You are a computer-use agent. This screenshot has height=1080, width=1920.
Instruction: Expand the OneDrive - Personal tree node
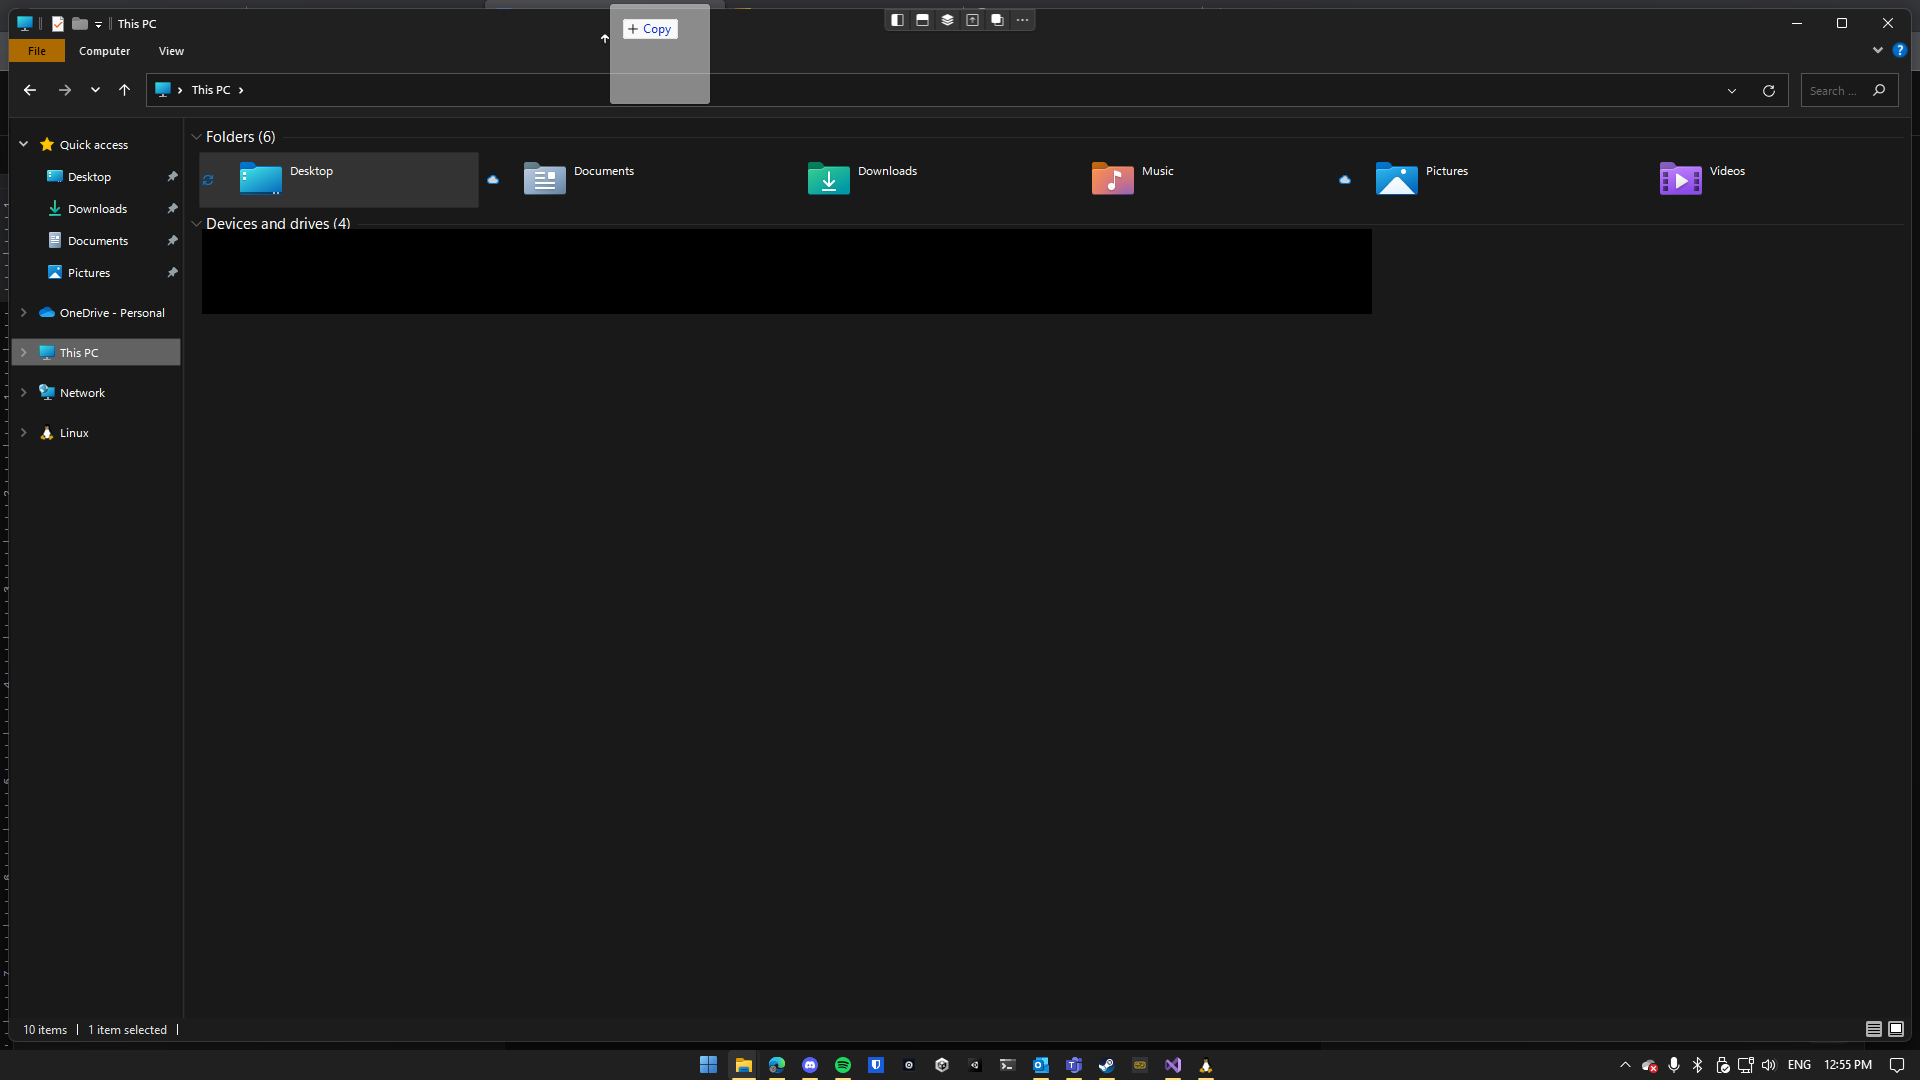tap(24, 313)
